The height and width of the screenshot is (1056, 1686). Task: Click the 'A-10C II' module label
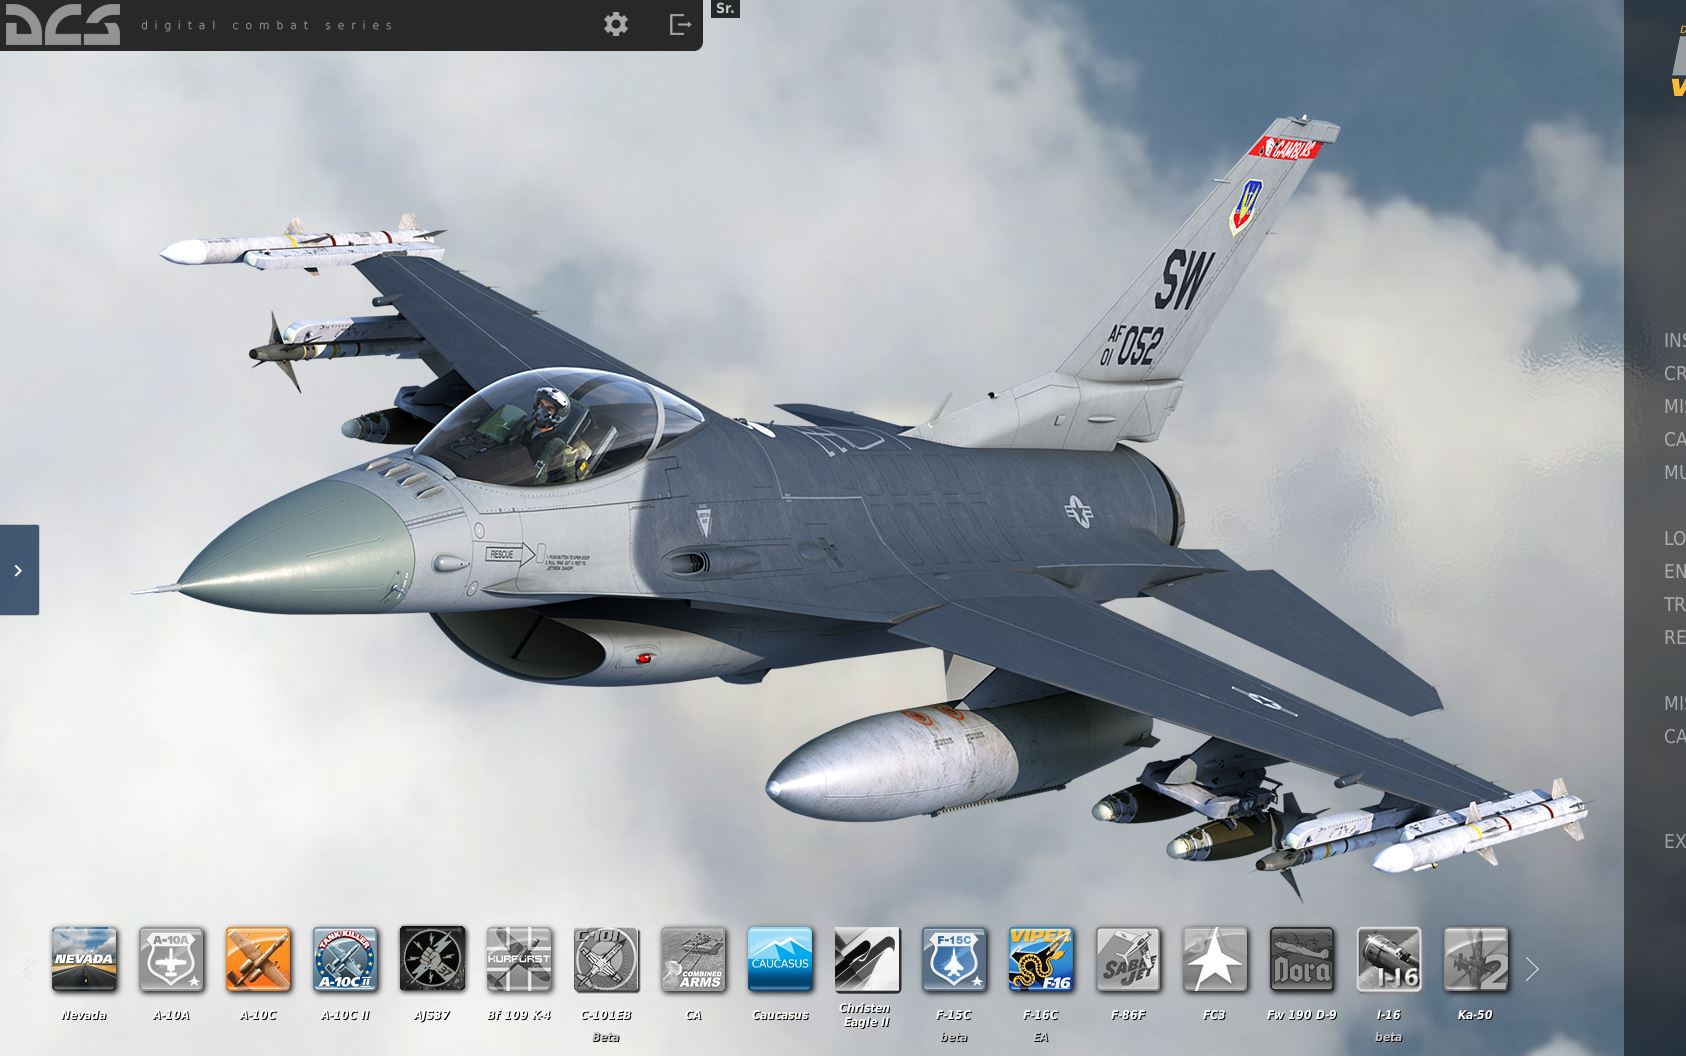point(345,1015)
